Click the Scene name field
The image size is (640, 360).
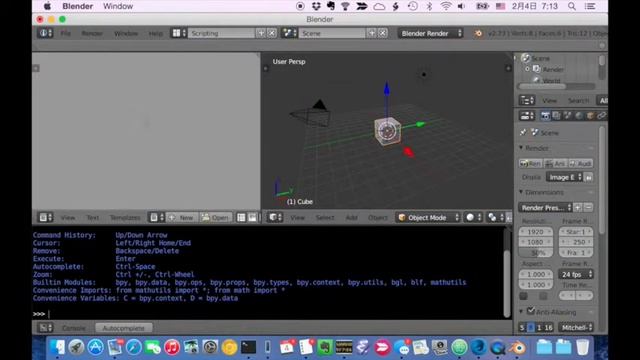pyautogui.click(x=332, y=33)
